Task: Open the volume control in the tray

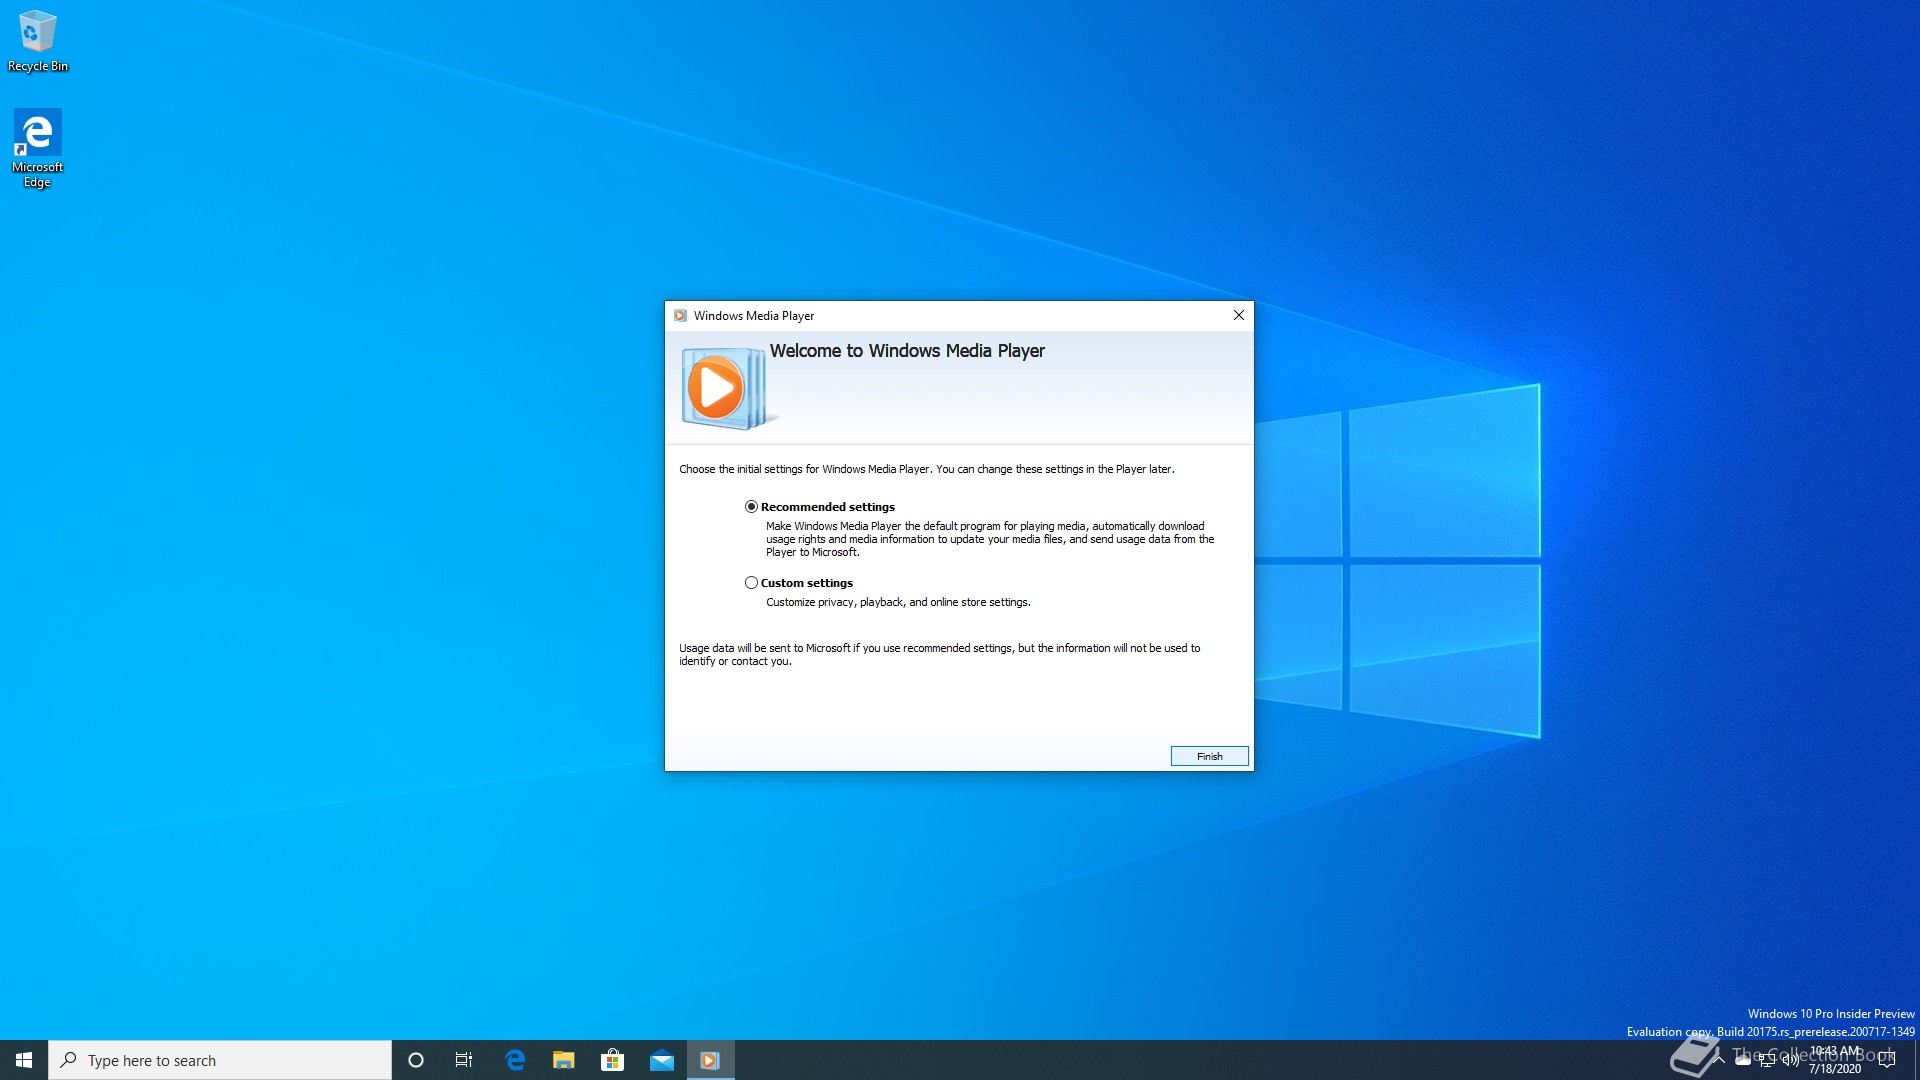Action: [x=1790, y=1060]
